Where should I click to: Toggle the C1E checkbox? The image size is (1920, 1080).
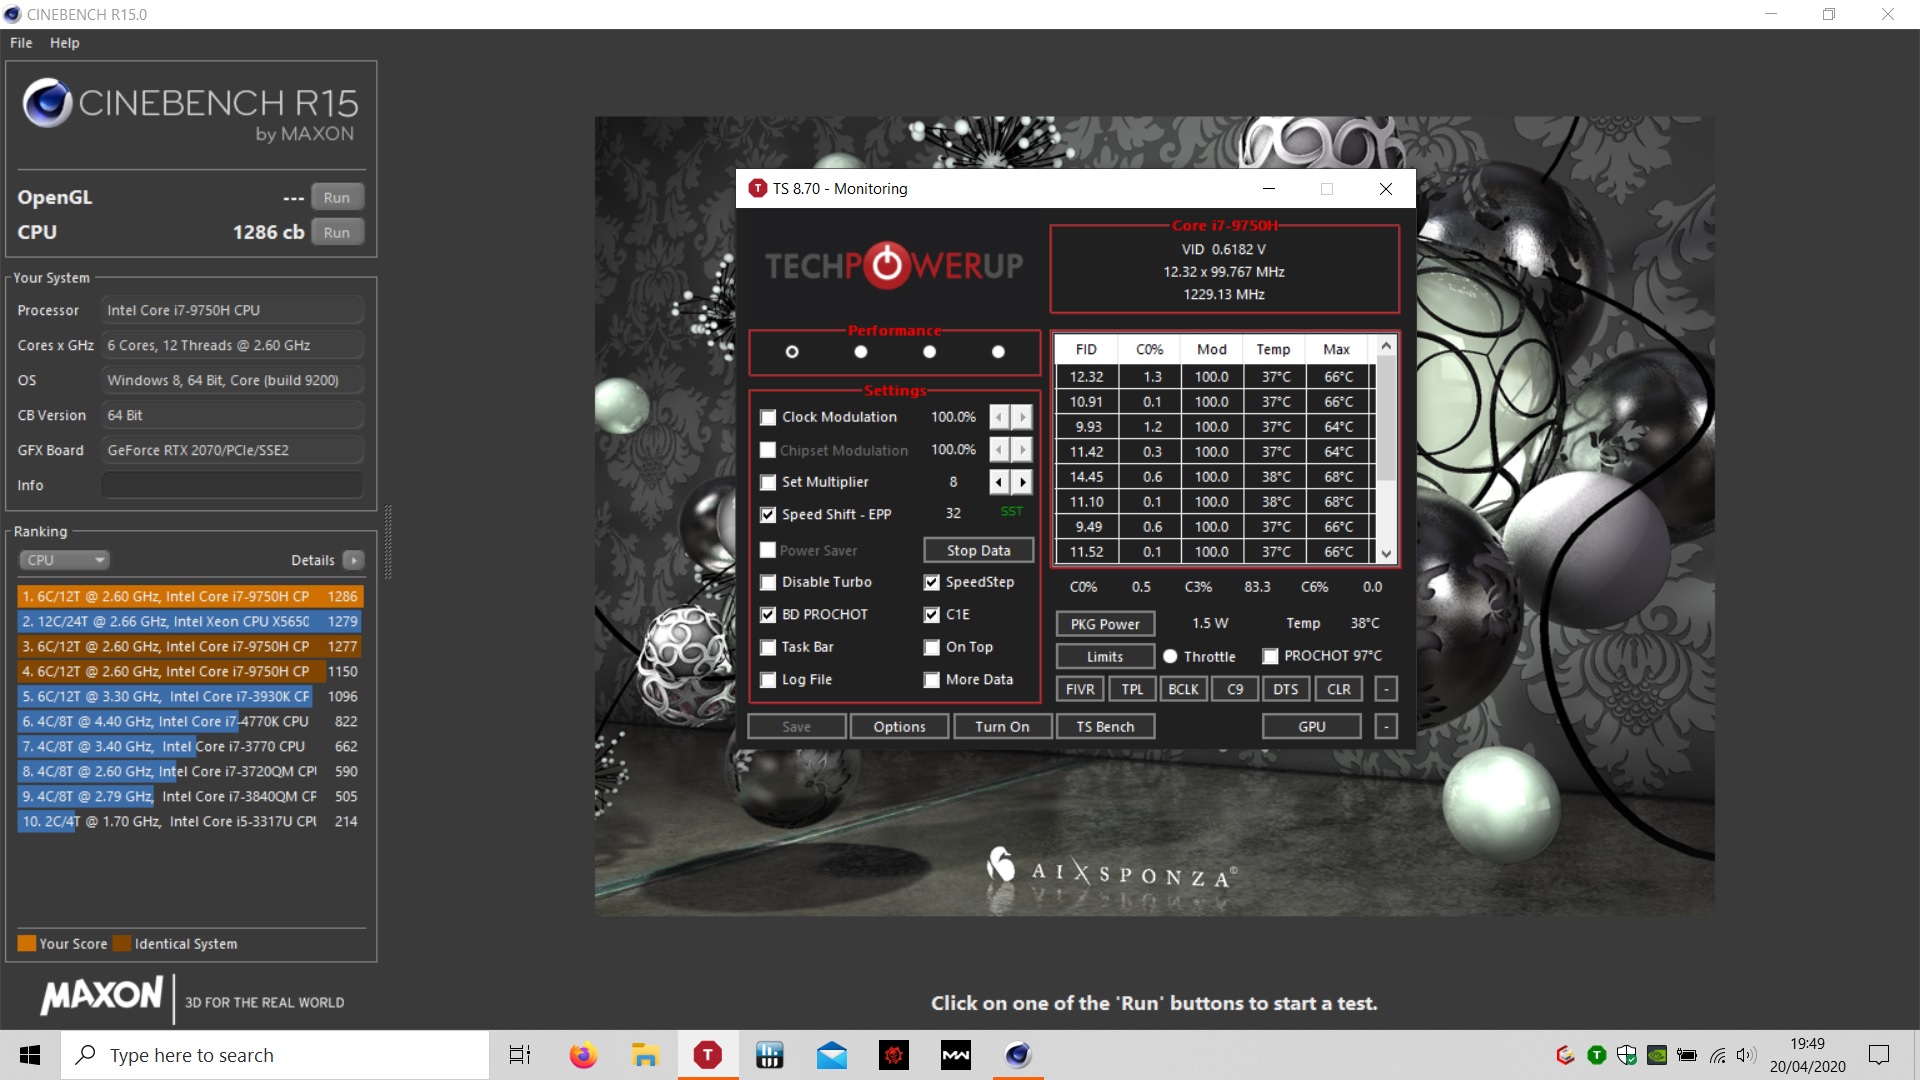pos(932,614)
